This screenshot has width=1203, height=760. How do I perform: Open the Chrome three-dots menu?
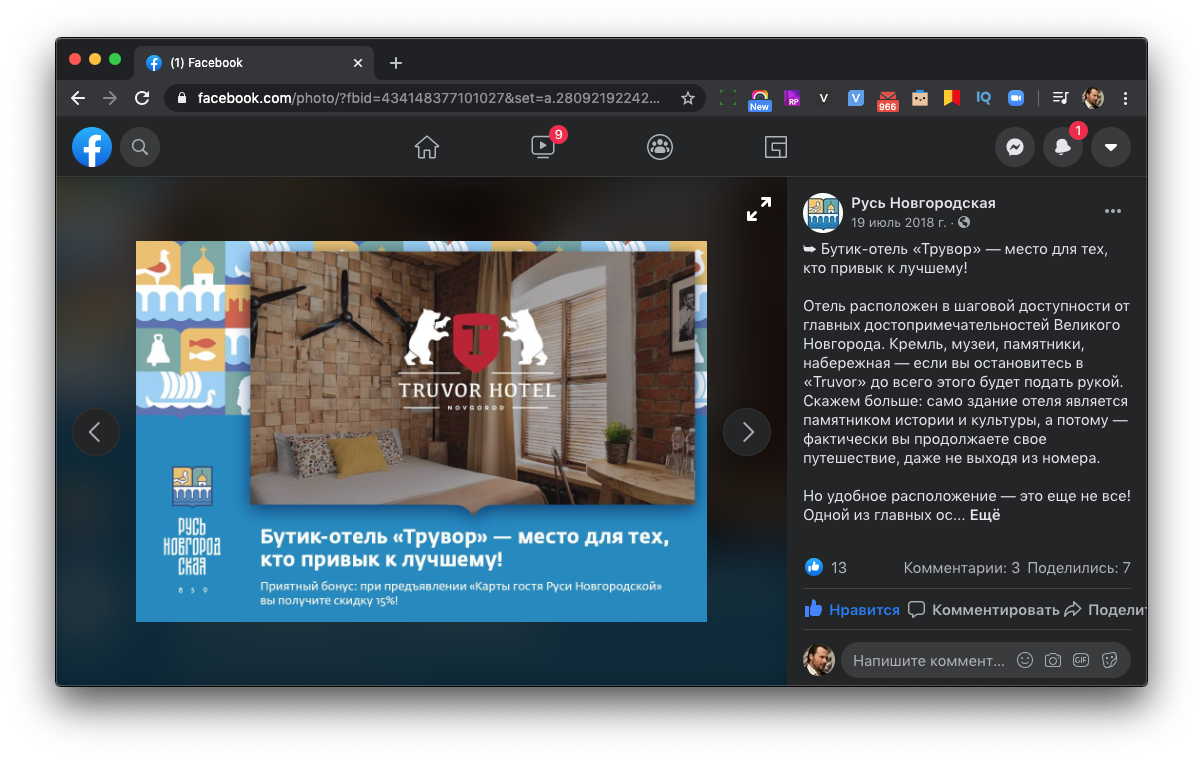click(x=1126, y=98)
